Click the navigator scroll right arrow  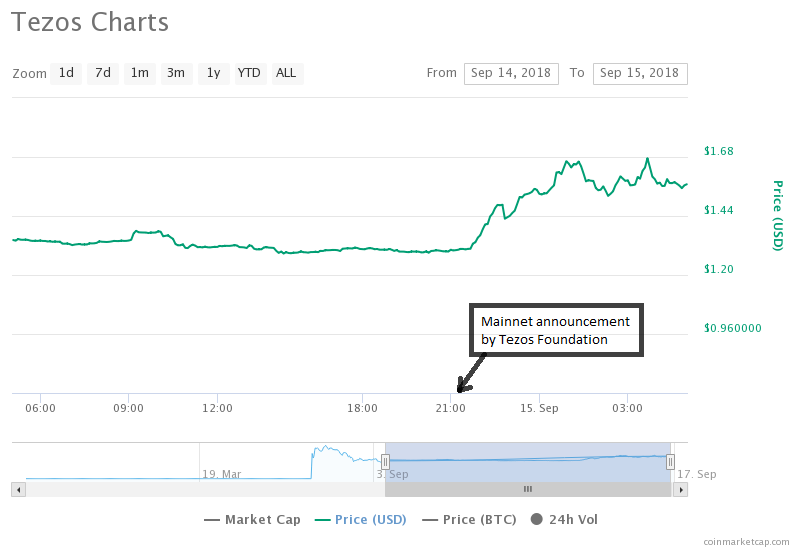click(681, 490)
